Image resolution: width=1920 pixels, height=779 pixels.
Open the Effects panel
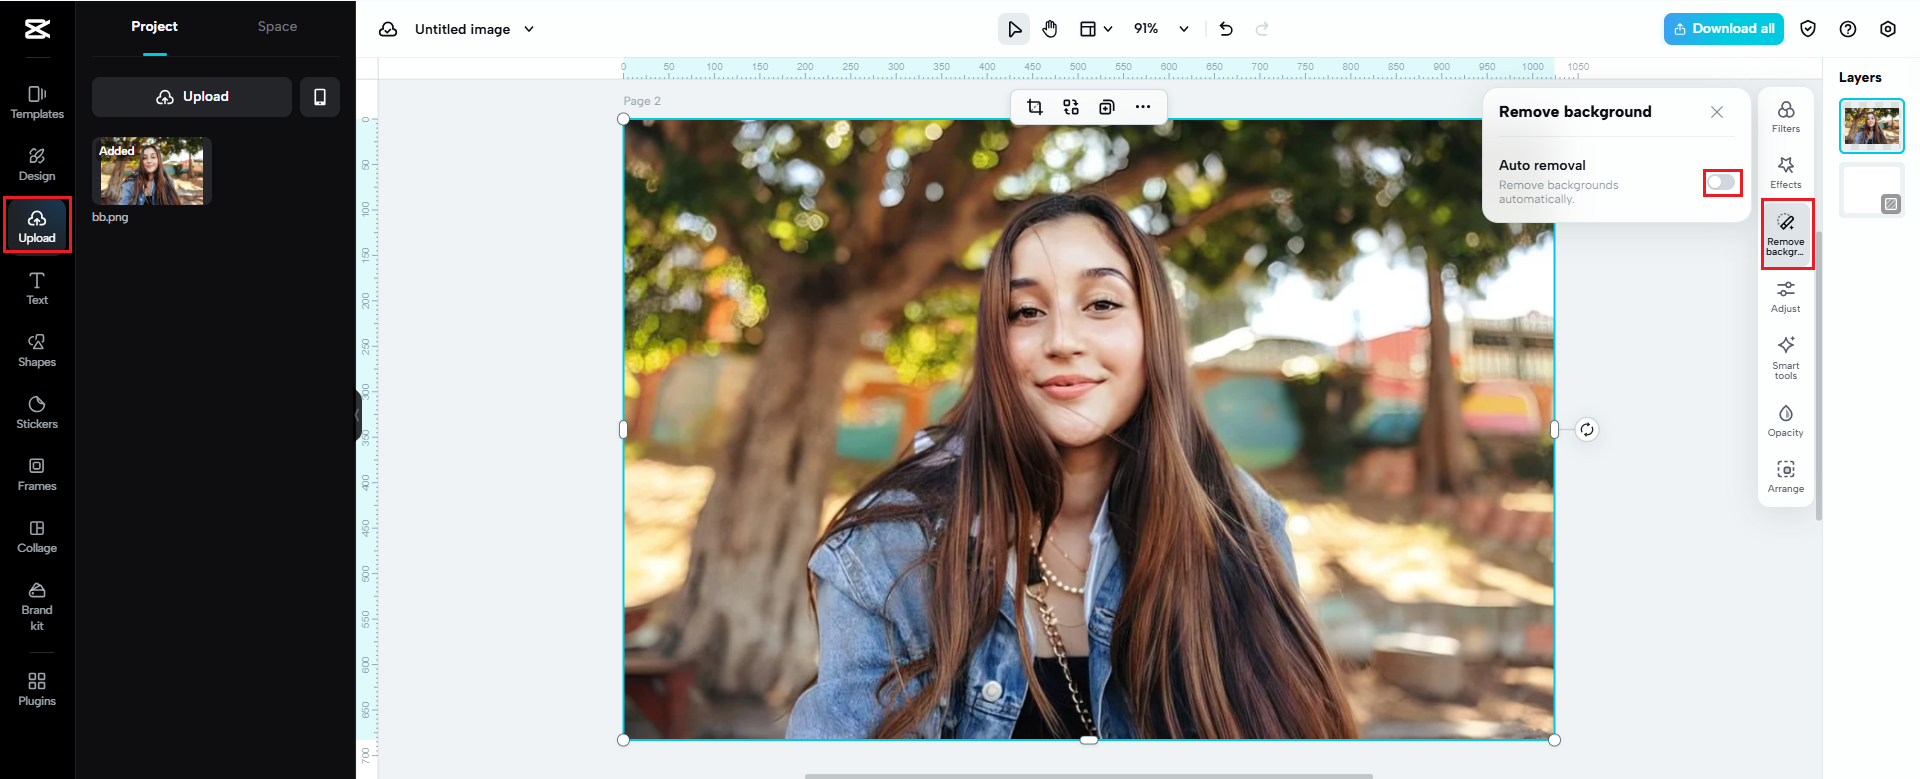1785,172
